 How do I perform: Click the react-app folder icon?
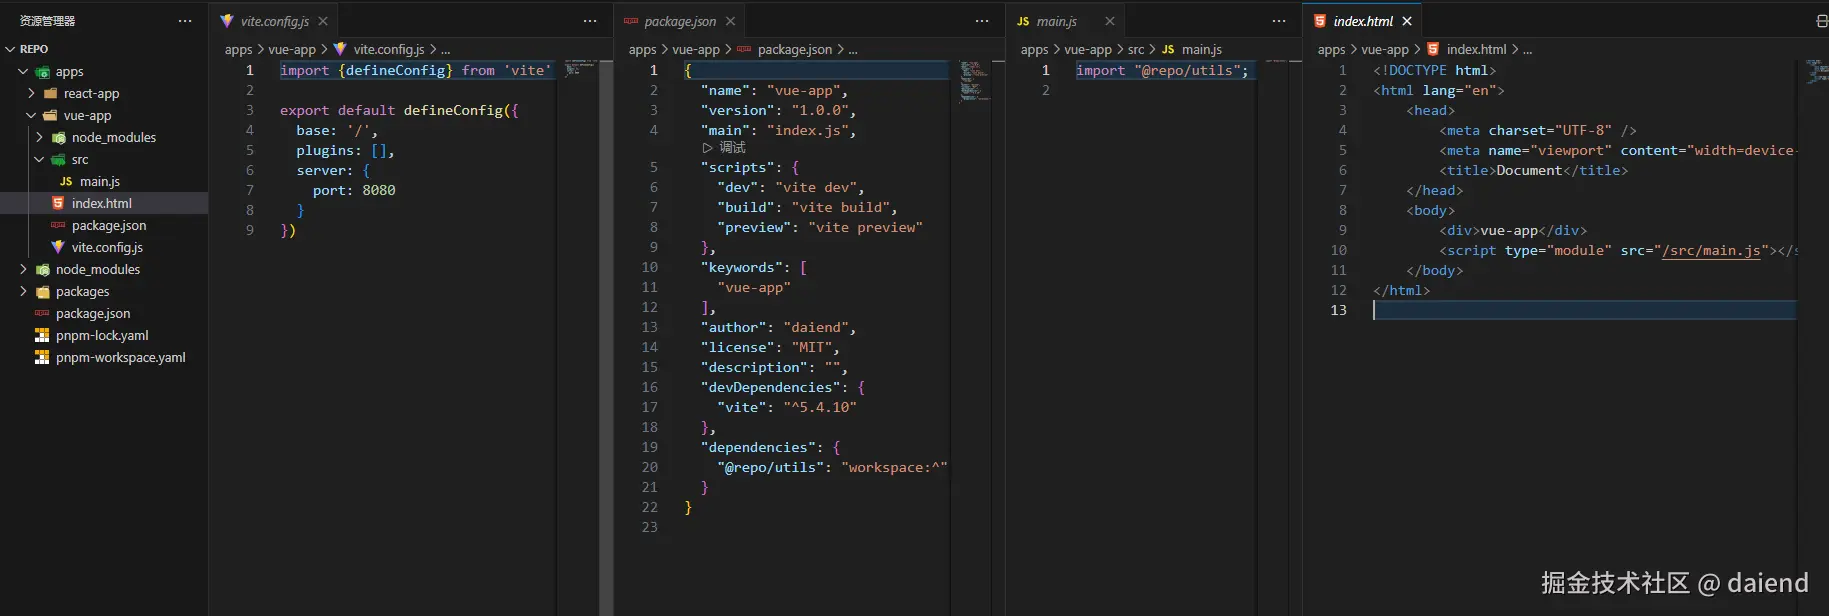click(50, 93)
